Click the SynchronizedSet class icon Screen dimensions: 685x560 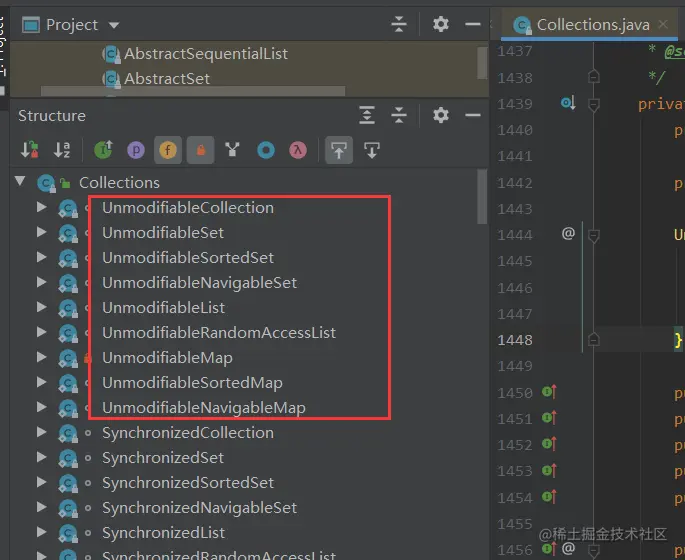[x=68, y=458]
